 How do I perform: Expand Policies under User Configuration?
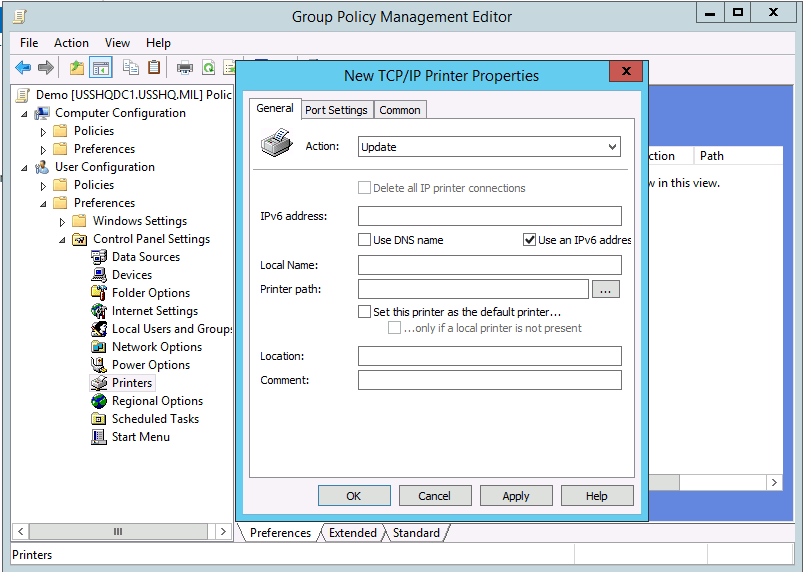click(x=43, y=185)
